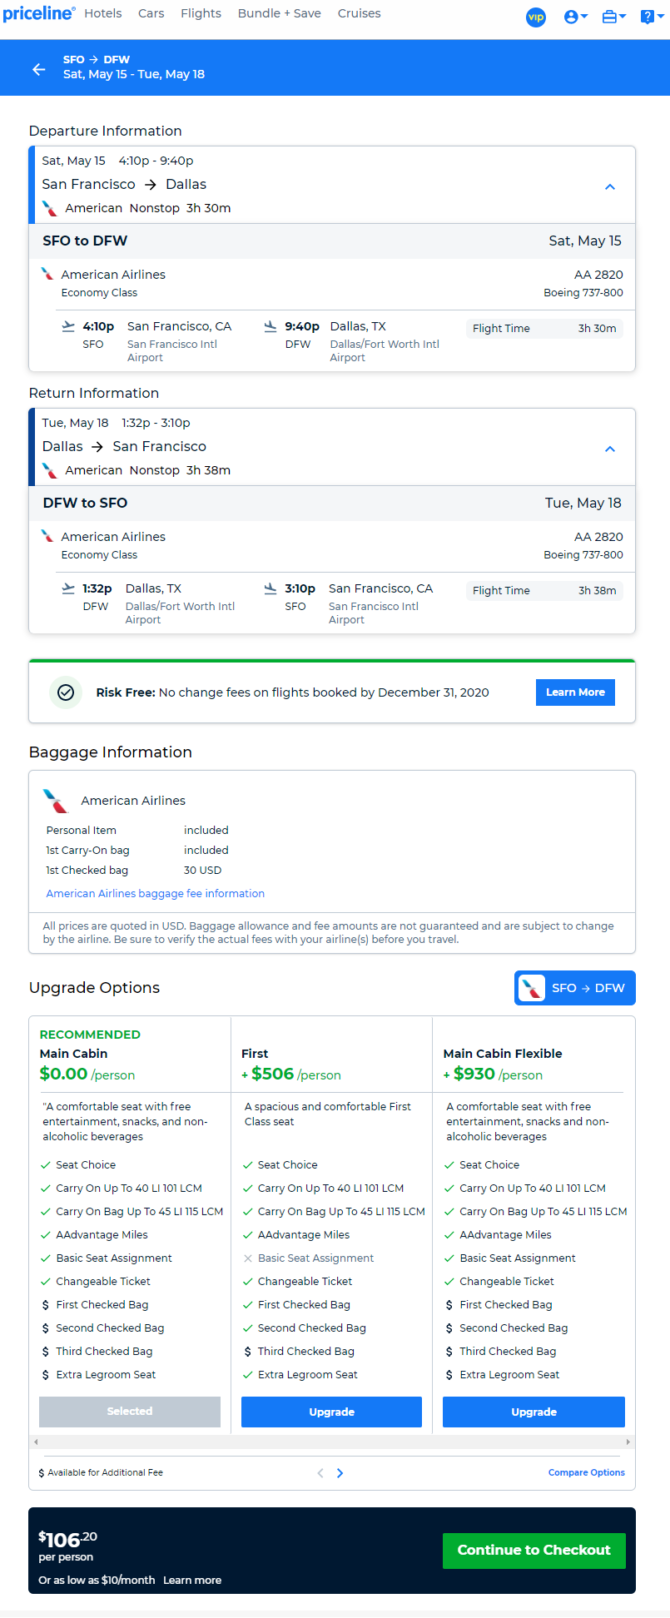Image resolution: width=670 pixels, height=1618 pixels.
Task: Collapse the return flight details chevron
Action: click(610, 449)
